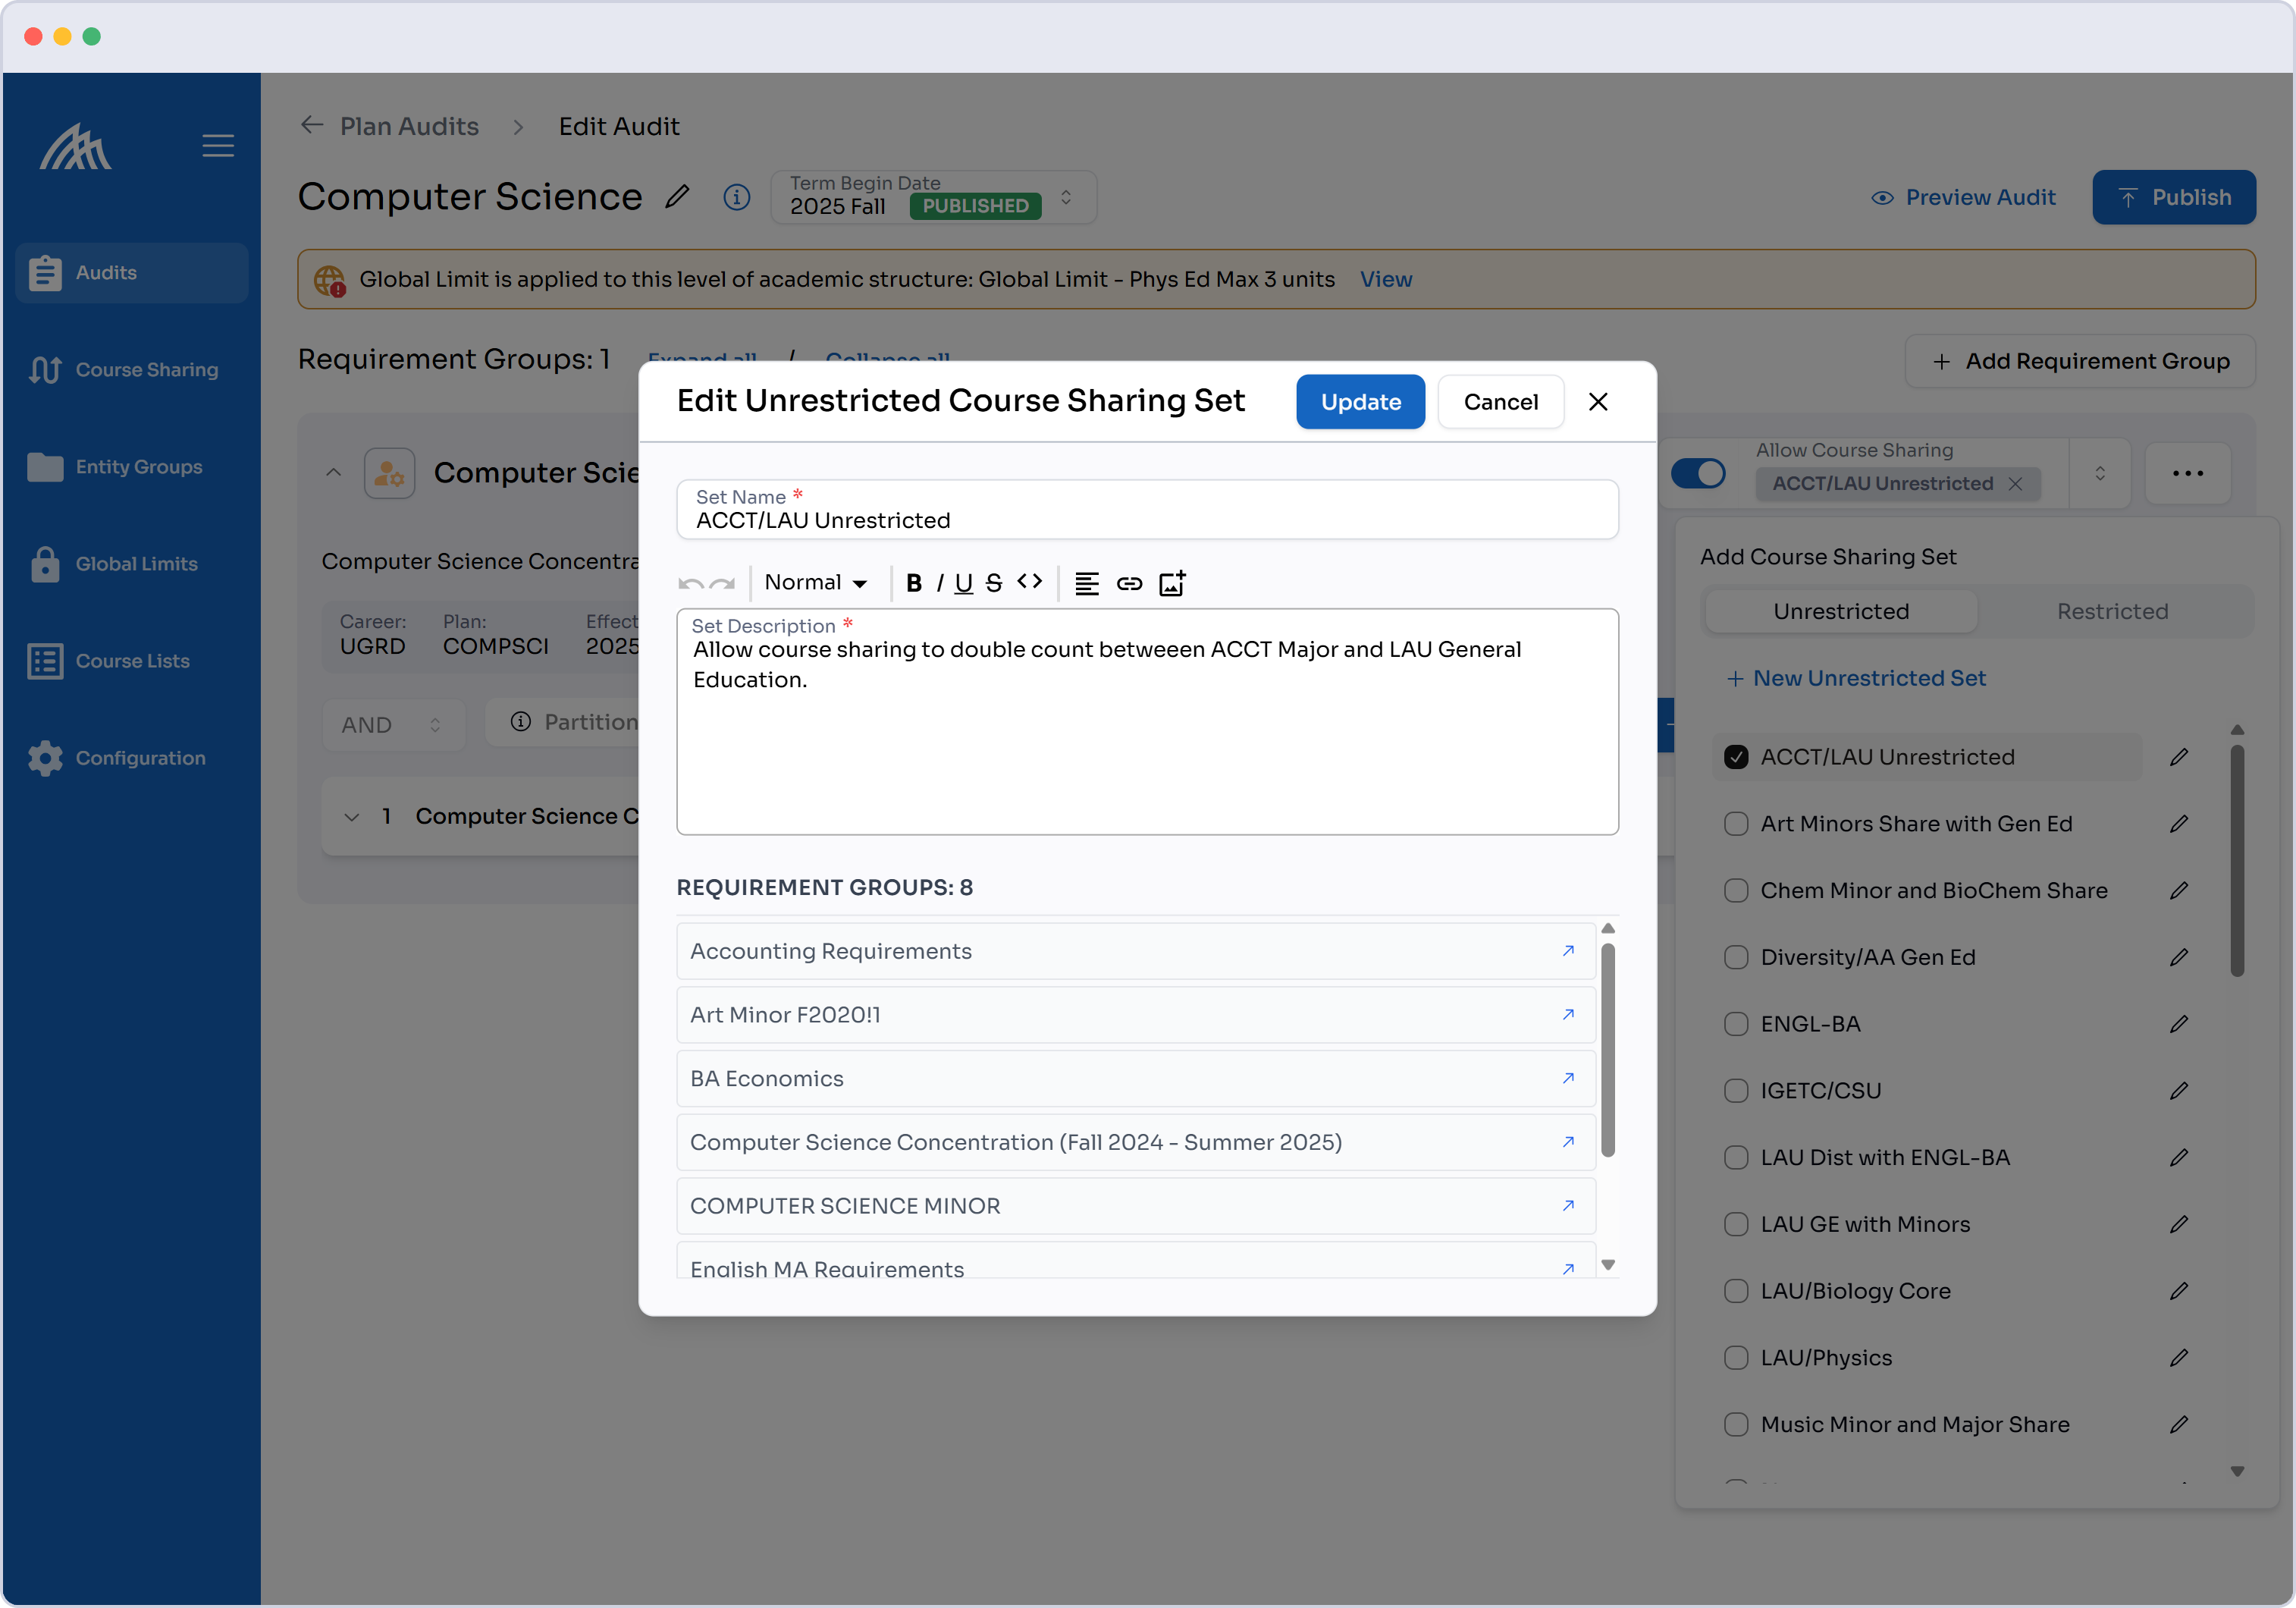
Task: Uncheck the ACCT/LAU Unrestricted checkbox
Action: 1736,757
